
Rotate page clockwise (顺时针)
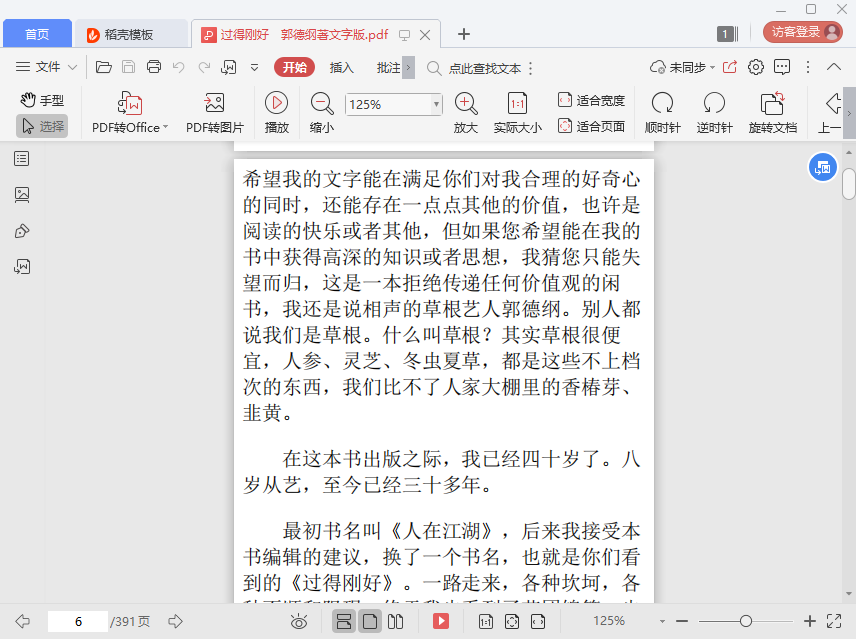pyautogui.click(x=662, y=113)
